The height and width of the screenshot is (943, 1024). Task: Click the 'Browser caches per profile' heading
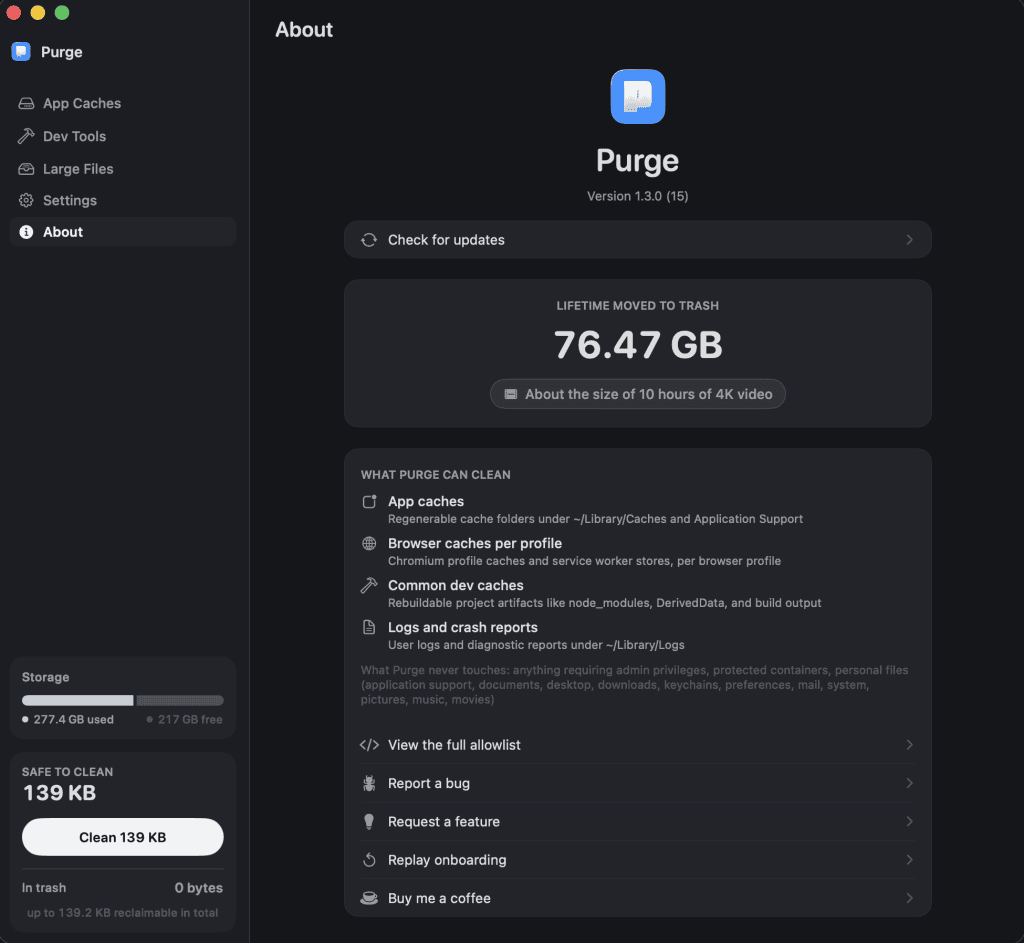coord(475,543)
